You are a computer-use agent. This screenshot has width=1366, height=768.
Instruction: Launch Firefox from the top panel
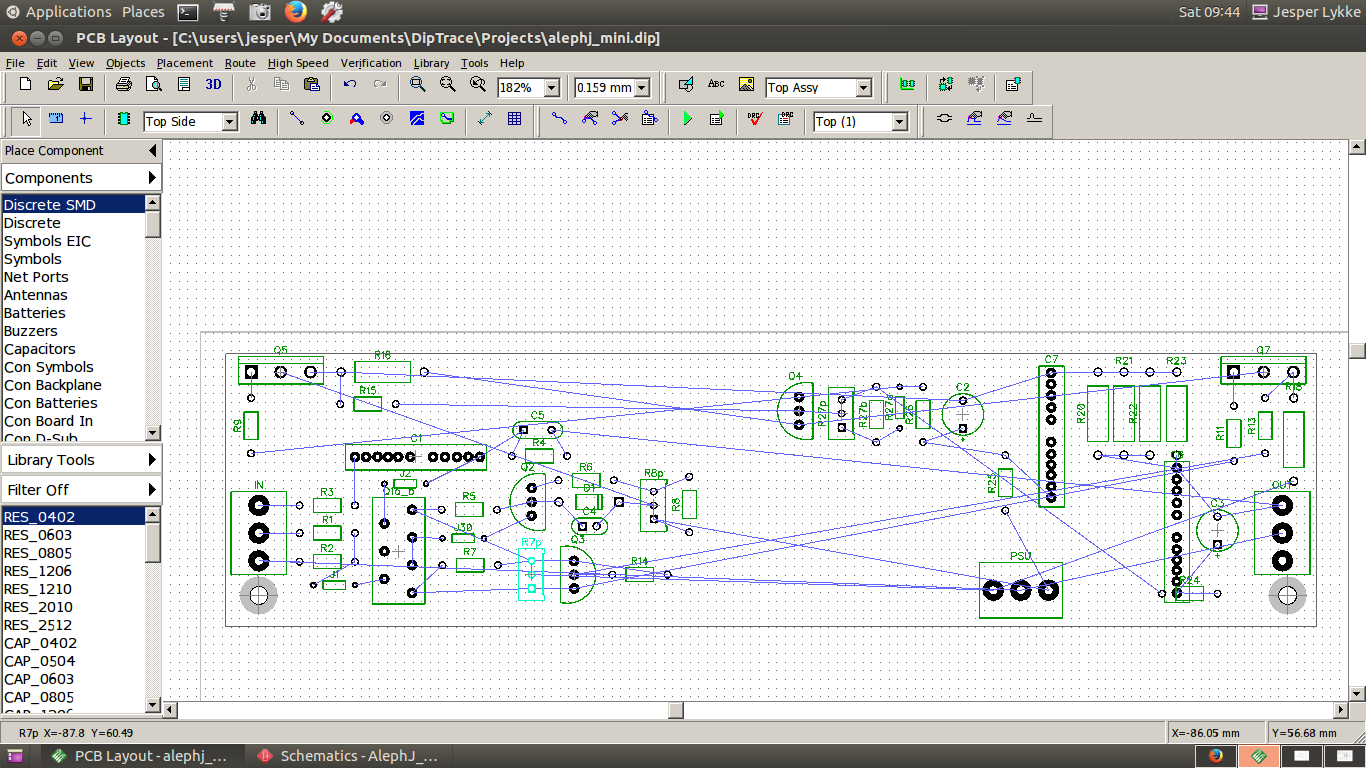pos(296,12)
